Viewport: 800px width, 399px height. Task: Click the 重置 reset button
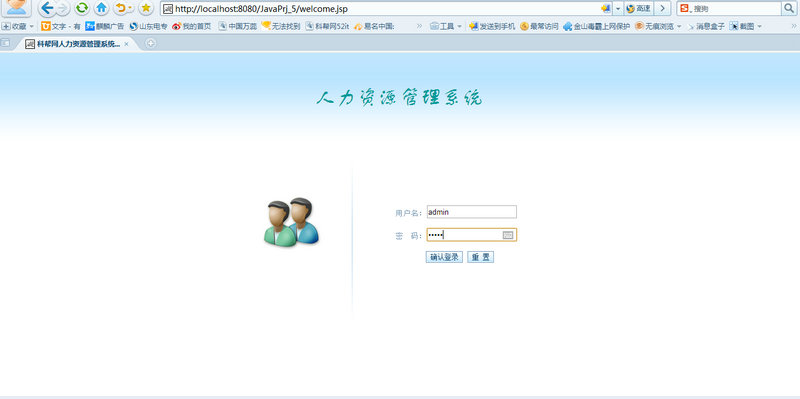tap(480, 257)
